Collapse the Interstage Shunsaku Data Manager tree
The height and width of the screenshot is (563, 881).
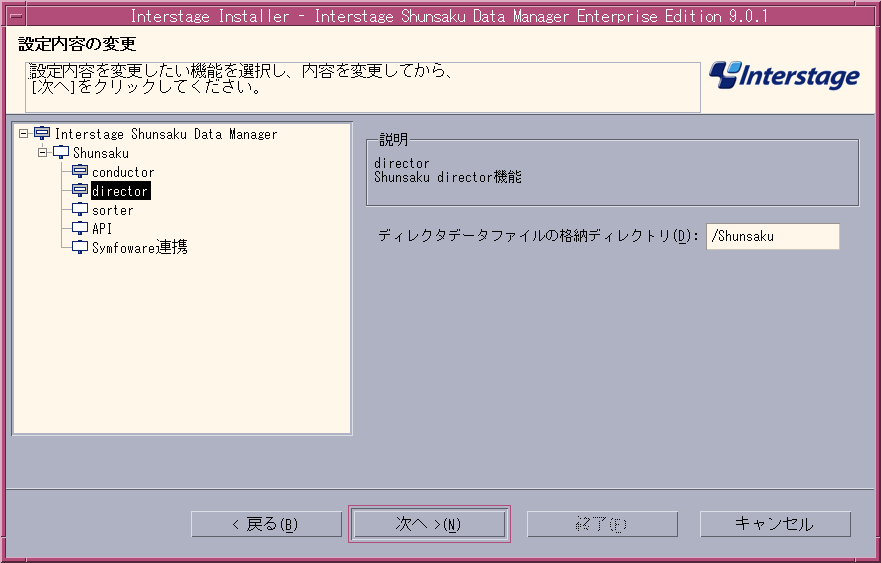[x=23, y=134]
